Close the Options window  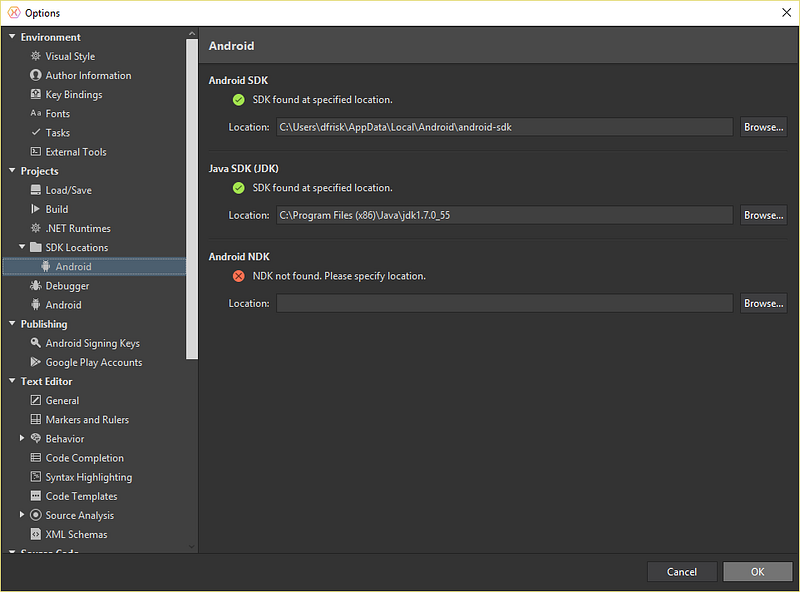(787, 13)
